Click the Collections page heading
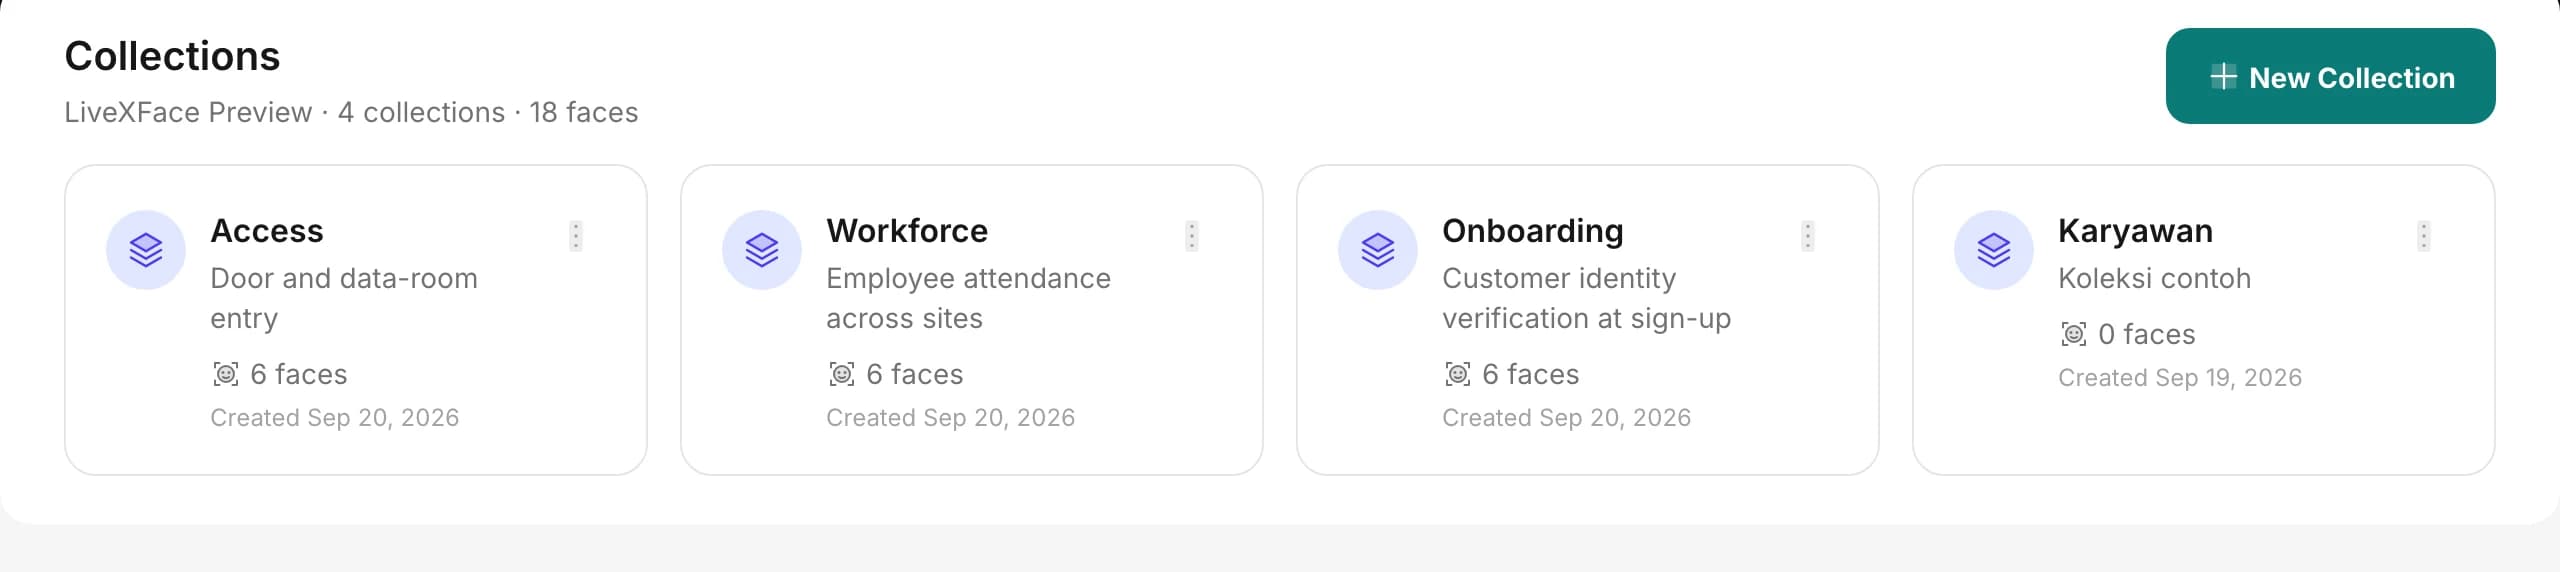The width and height of the screenshot is (2560, 572). 172,56
